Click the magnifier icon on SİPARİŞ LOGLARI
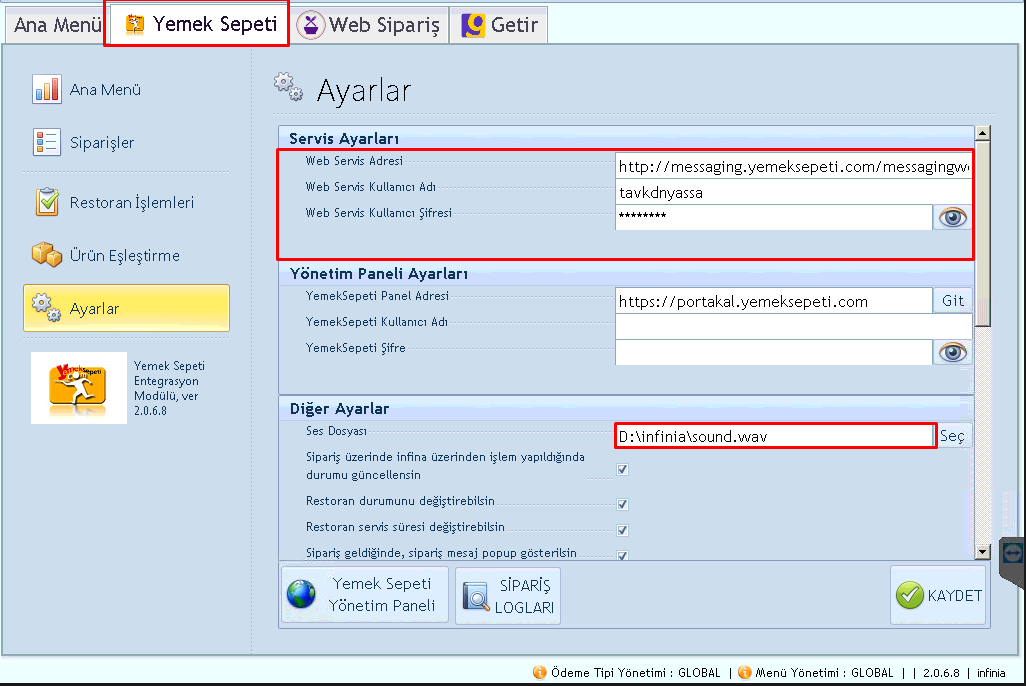1026x686 pixels. point(476,596)
